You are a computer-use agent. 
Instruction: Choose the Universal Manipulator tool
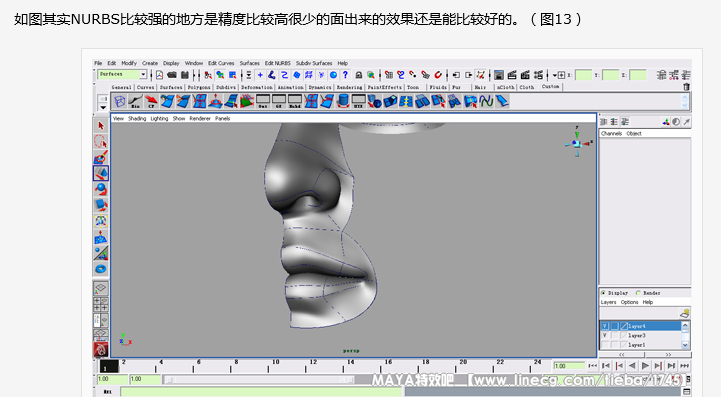pyautogui.click(x=101, y=221)
